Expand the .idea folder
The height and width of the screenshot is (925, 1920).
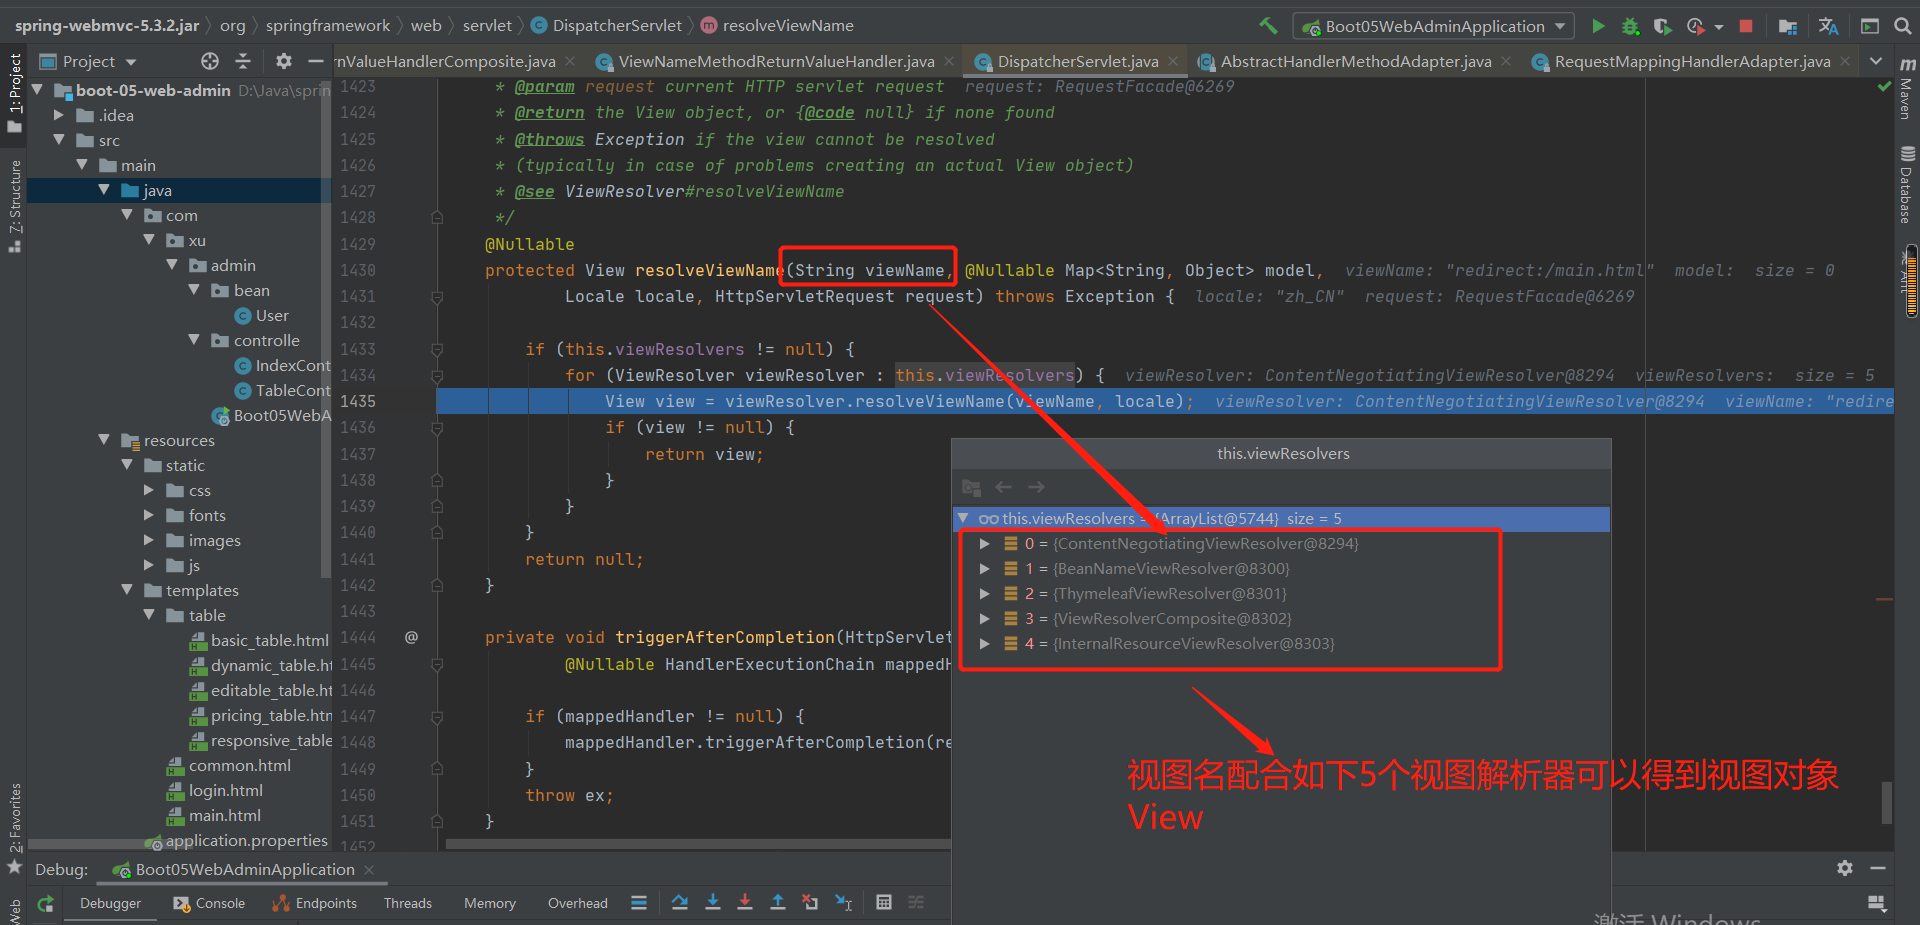click(x=59, y=115)
